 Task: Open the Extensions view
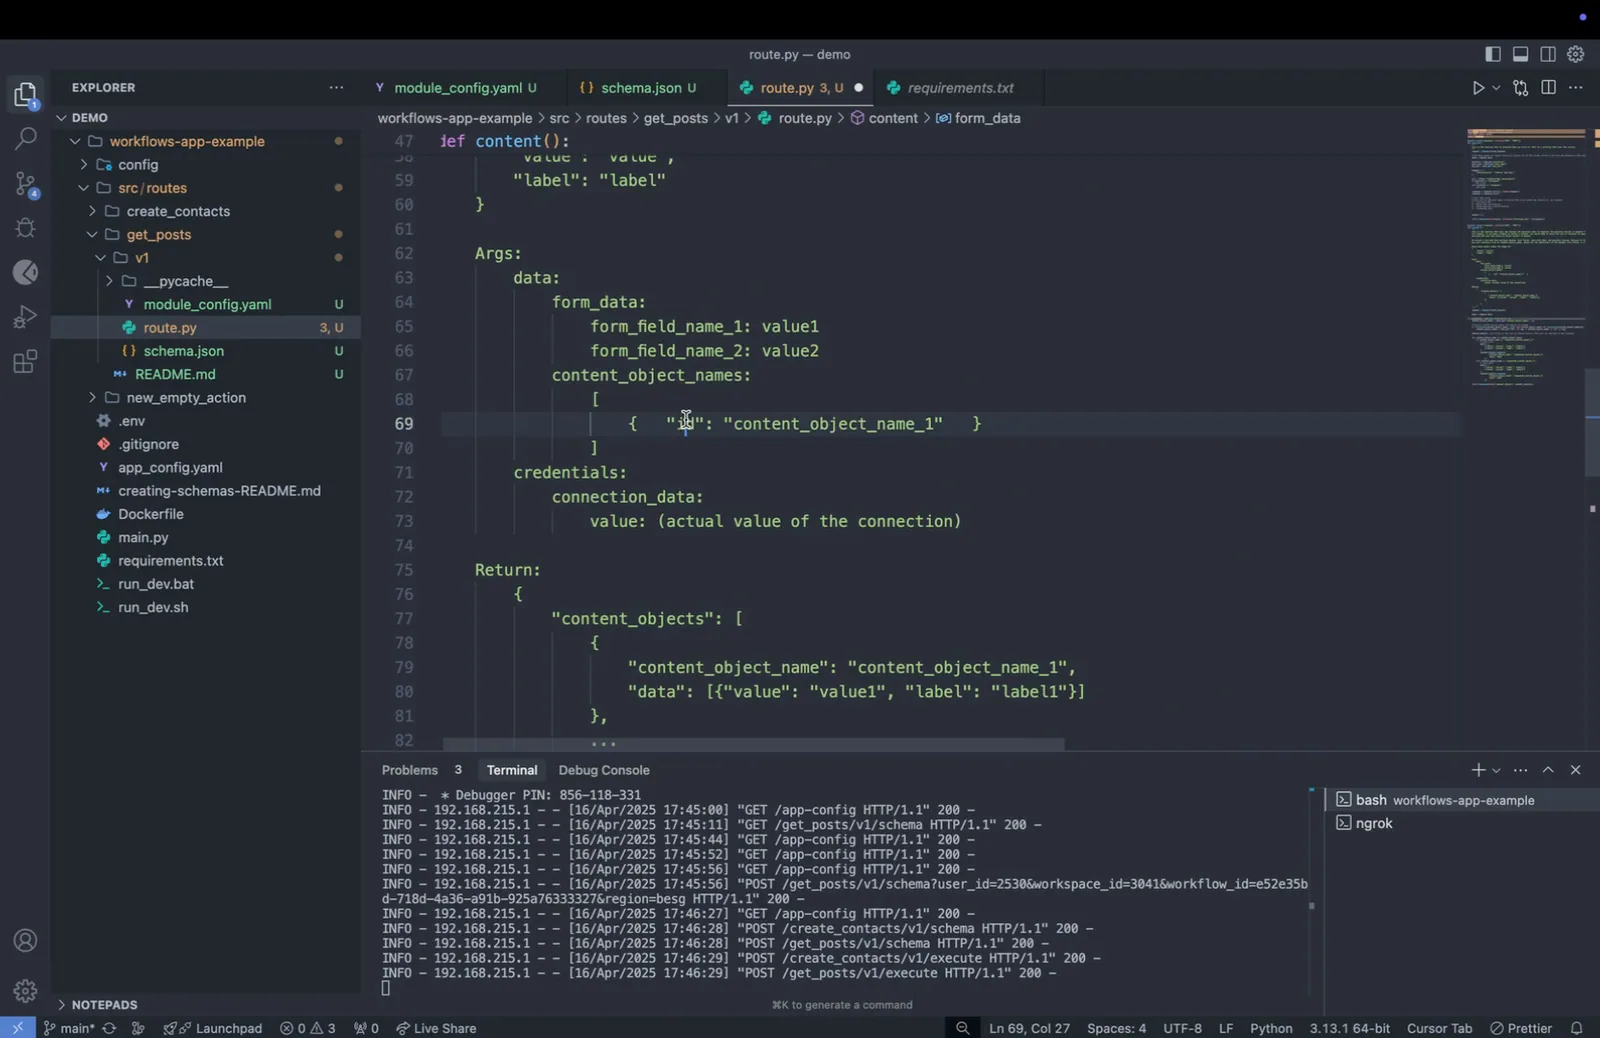tap(25, 361)
